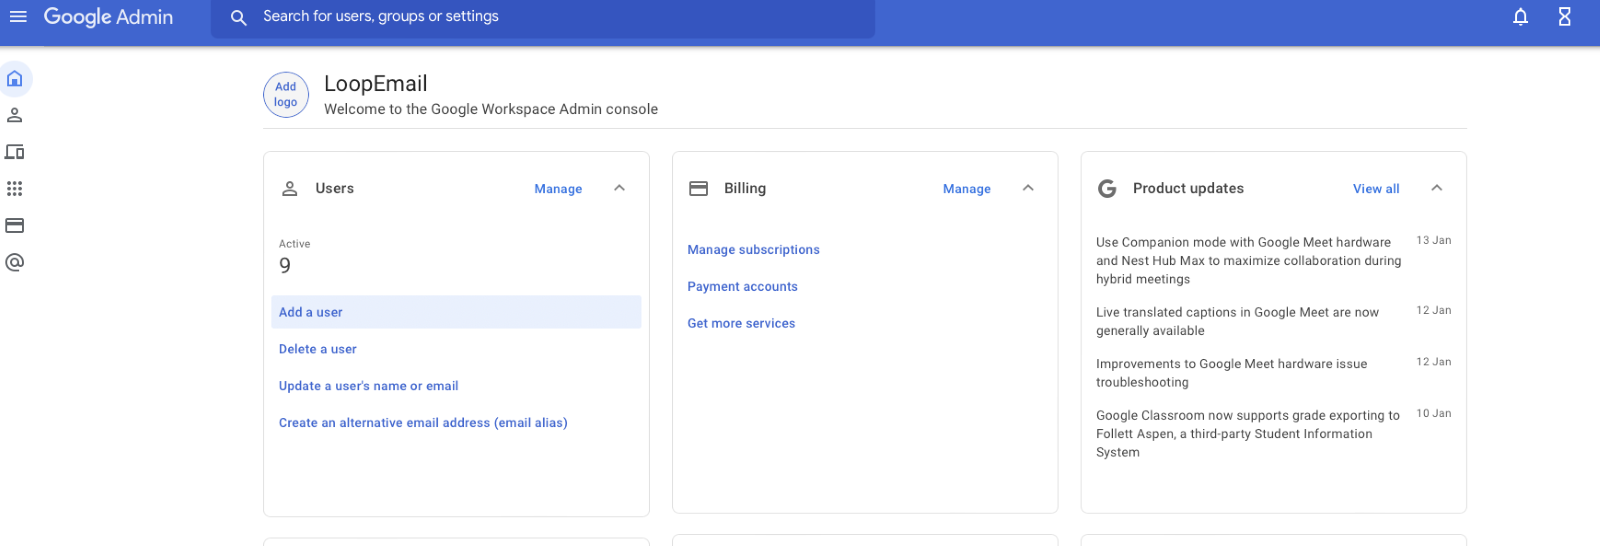This screenshot has width=1600, height=546.
Task: Open Account @ icon in sidebar
Action: [15, 262]
